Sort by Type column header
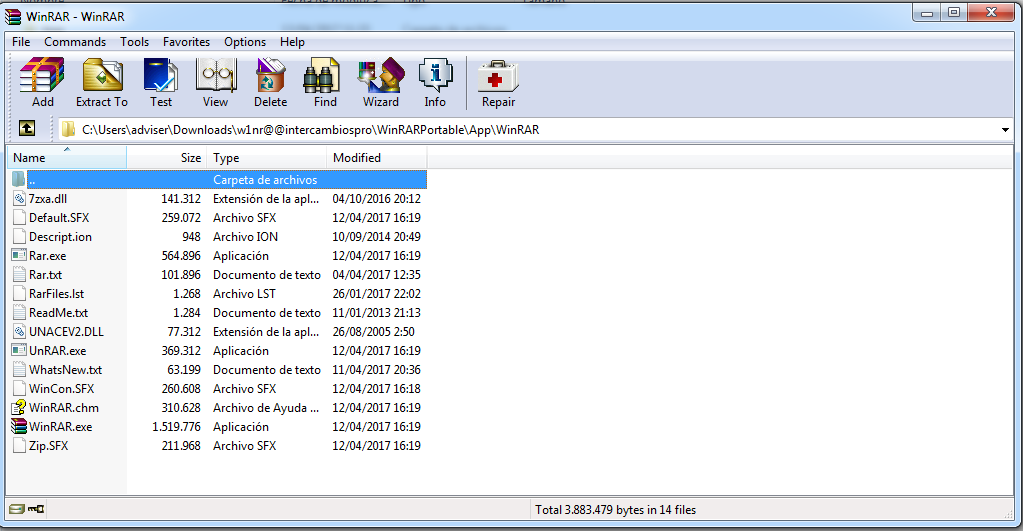 (267, 157)
